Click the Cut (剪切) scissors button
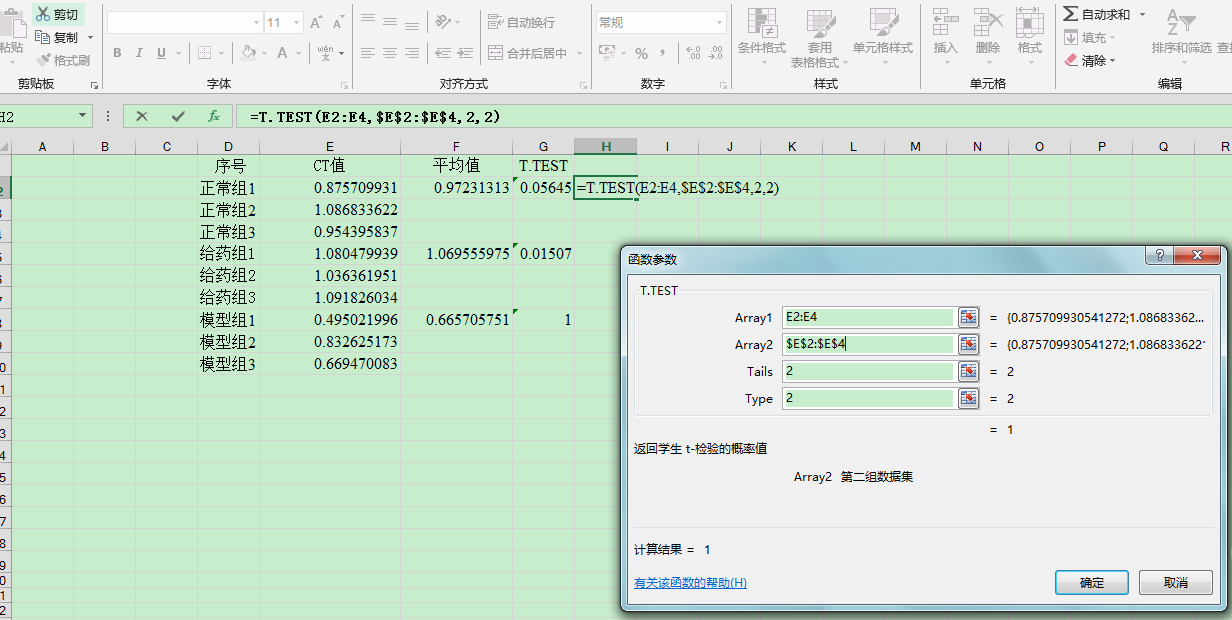Viewport: 1232px width, 620px height. tap(56, 15)
